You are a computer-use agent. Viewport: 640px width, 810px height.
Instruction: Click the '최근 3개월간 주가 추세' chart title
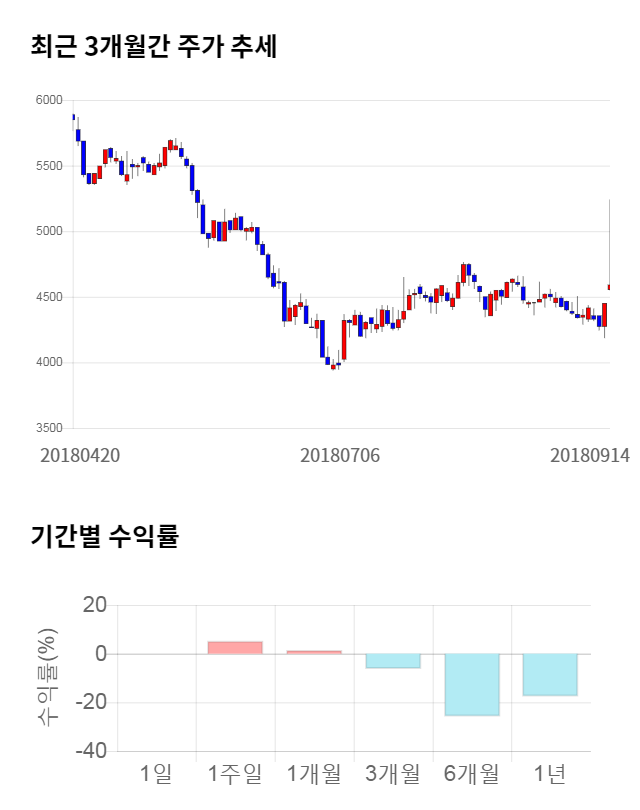[153, 46]
